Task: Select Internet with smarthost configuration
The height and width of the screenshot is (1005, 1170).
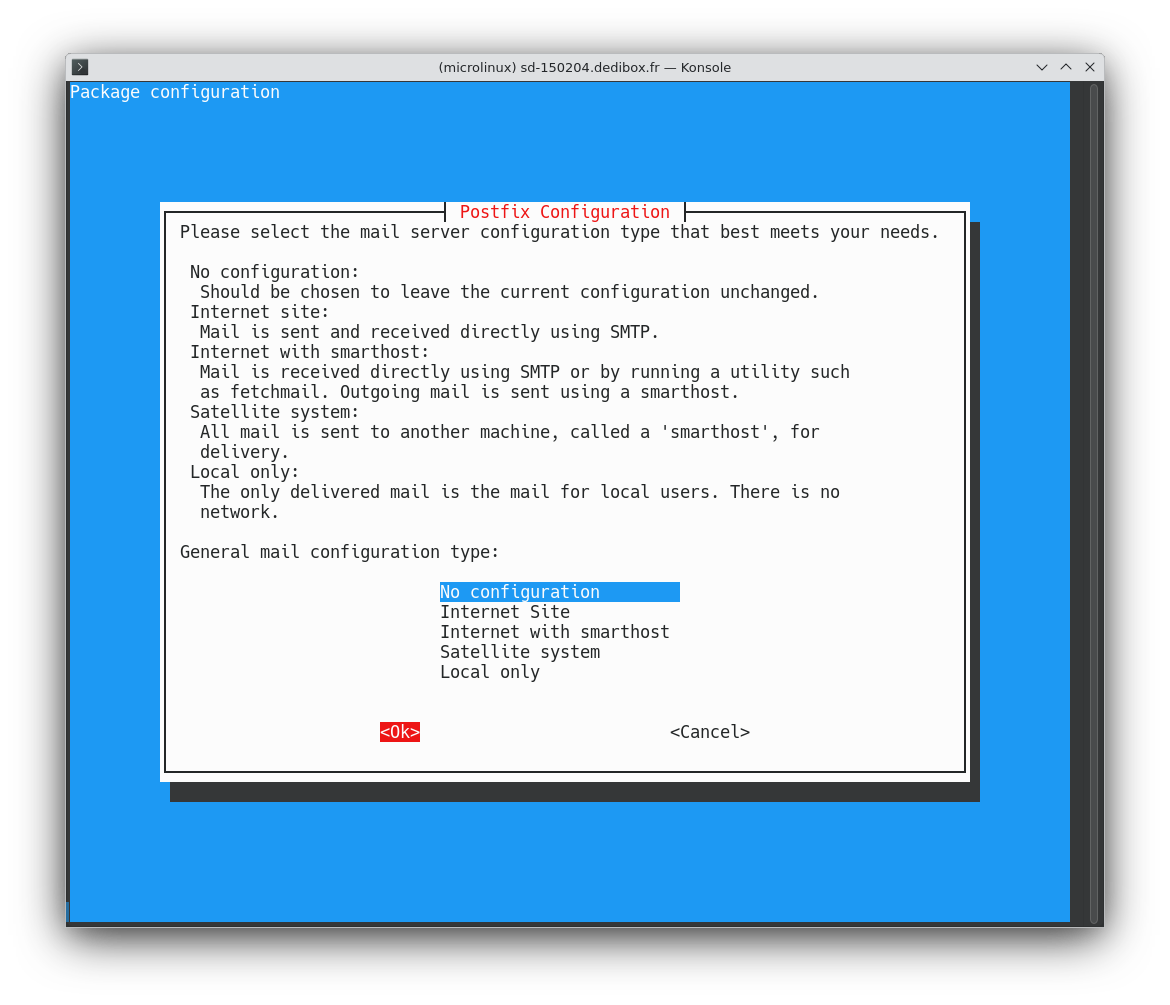Action: [x=554, y=631]
